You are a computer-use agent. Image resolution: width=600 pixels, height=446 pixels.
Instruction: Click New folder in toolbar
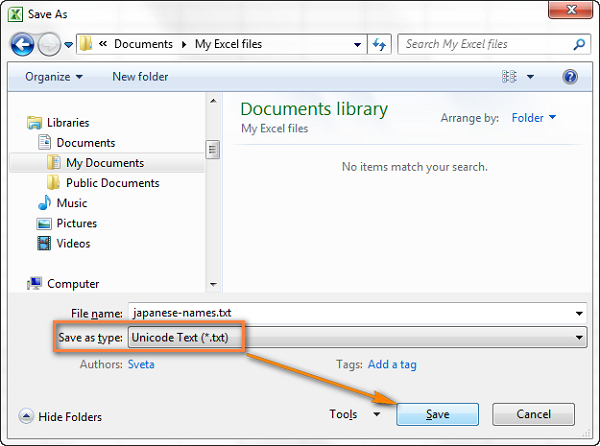138,77
